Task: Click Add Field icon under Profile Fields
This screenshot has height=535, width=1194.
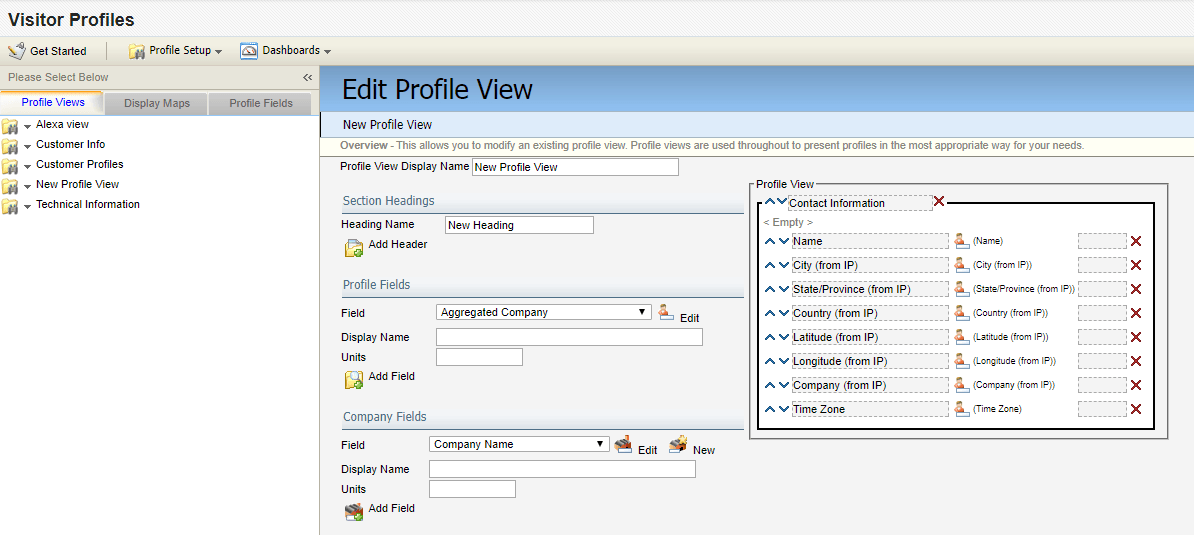Action: click(x=354, y=380)
